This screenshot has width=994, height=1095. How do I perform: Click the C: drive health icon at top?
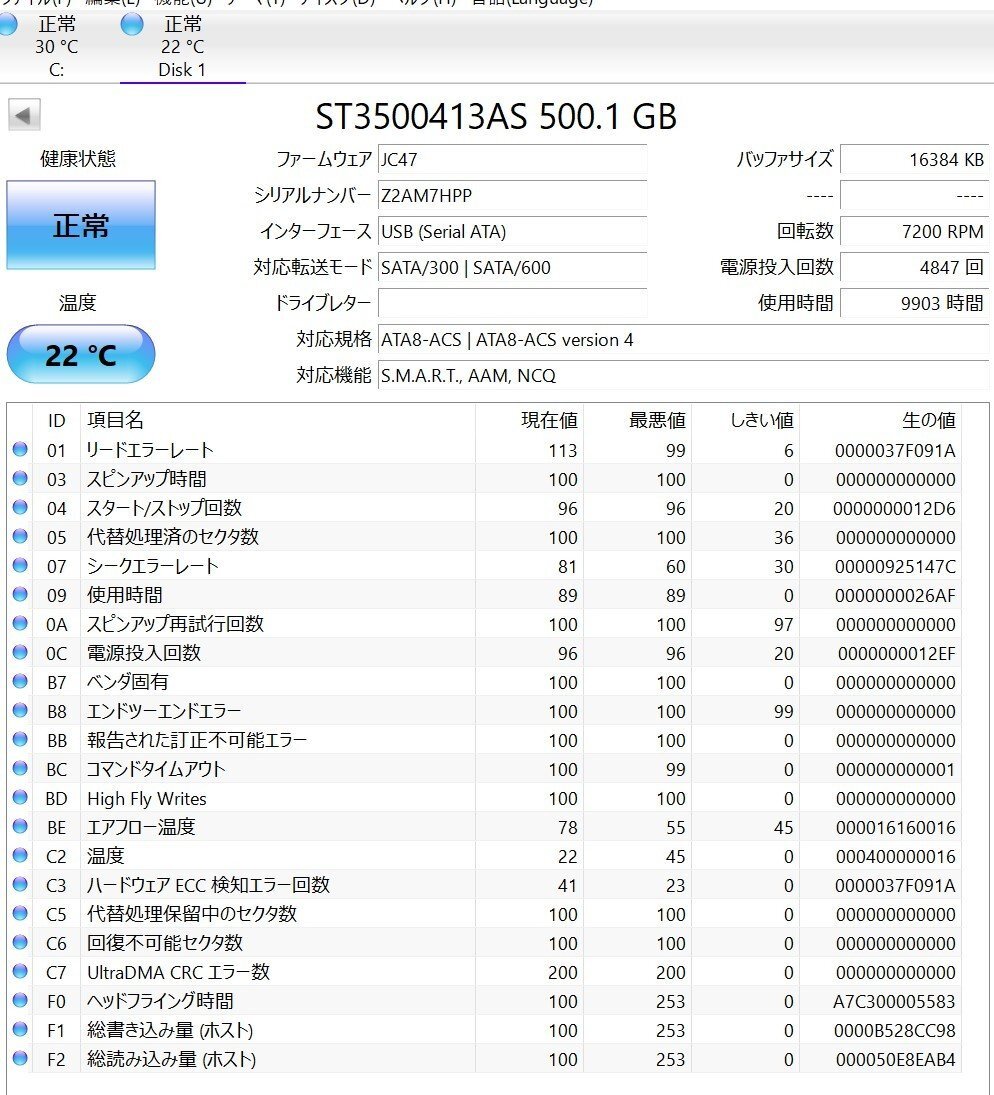pos(8,25)
